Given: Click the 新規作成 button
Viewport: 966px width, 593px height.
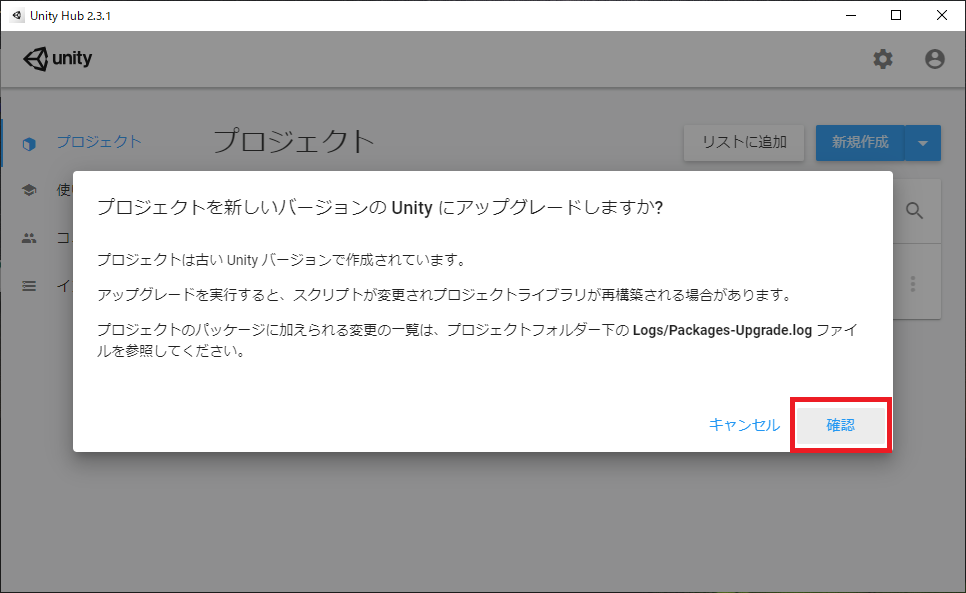Looking at the screenshot, I should 860,143.
